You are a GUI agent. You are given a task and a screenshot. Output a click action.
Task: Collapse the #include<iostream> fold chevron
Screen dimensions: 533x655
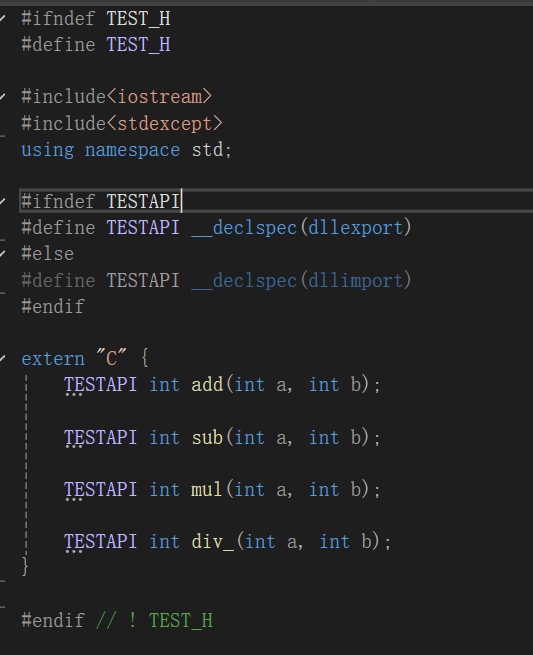(3, 97)
